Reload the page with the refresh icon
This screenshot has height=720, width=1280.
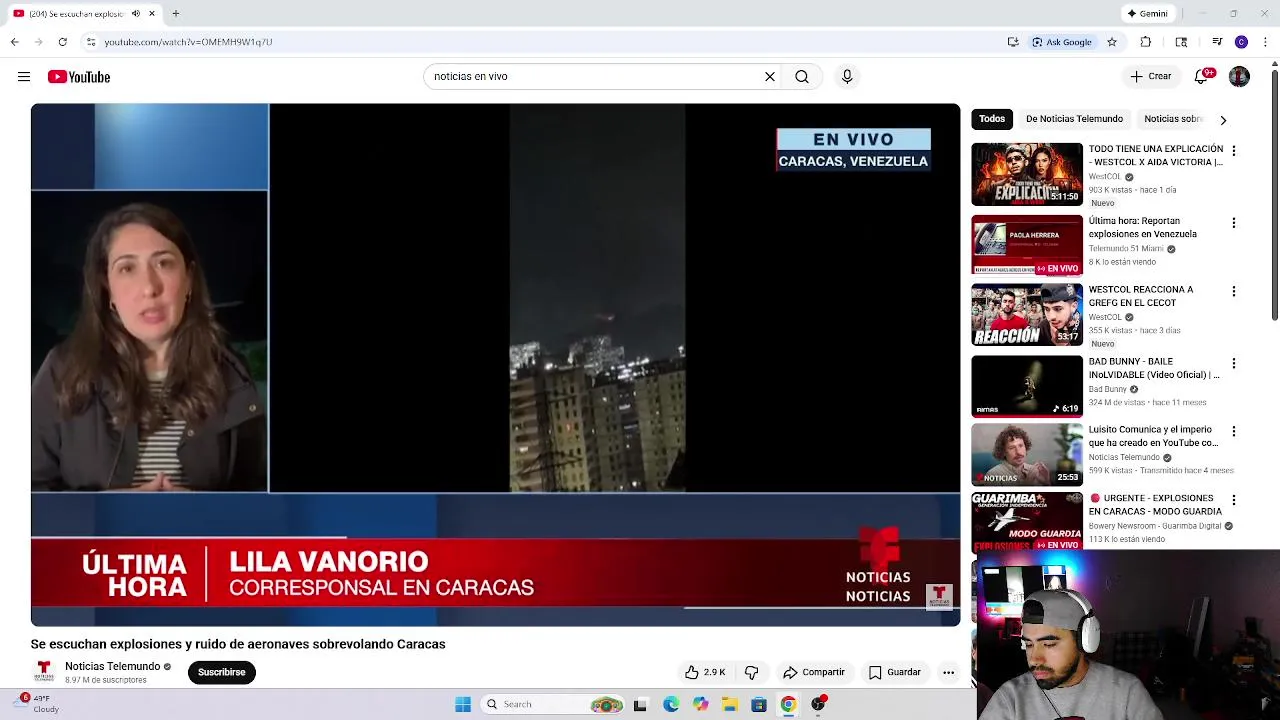62,42
